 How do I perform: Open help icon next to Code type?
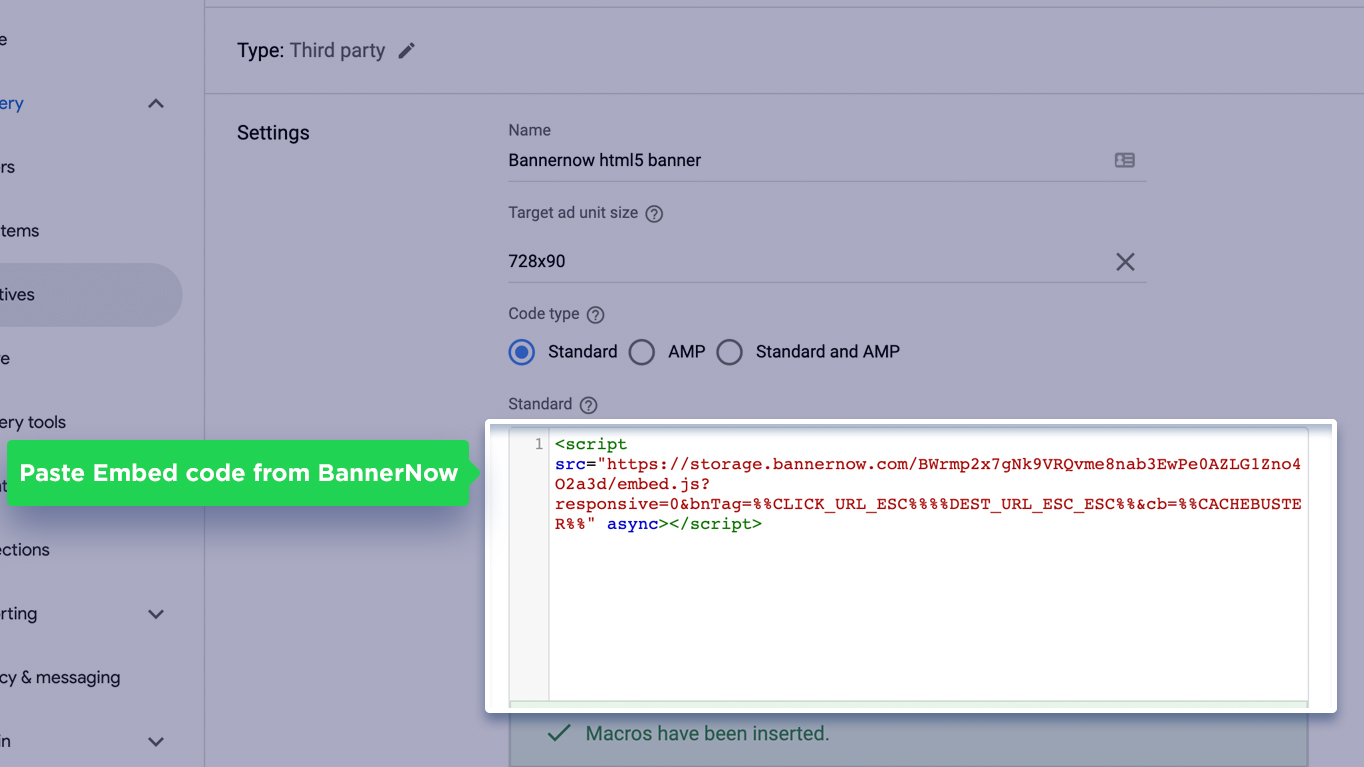coord(596,315)
